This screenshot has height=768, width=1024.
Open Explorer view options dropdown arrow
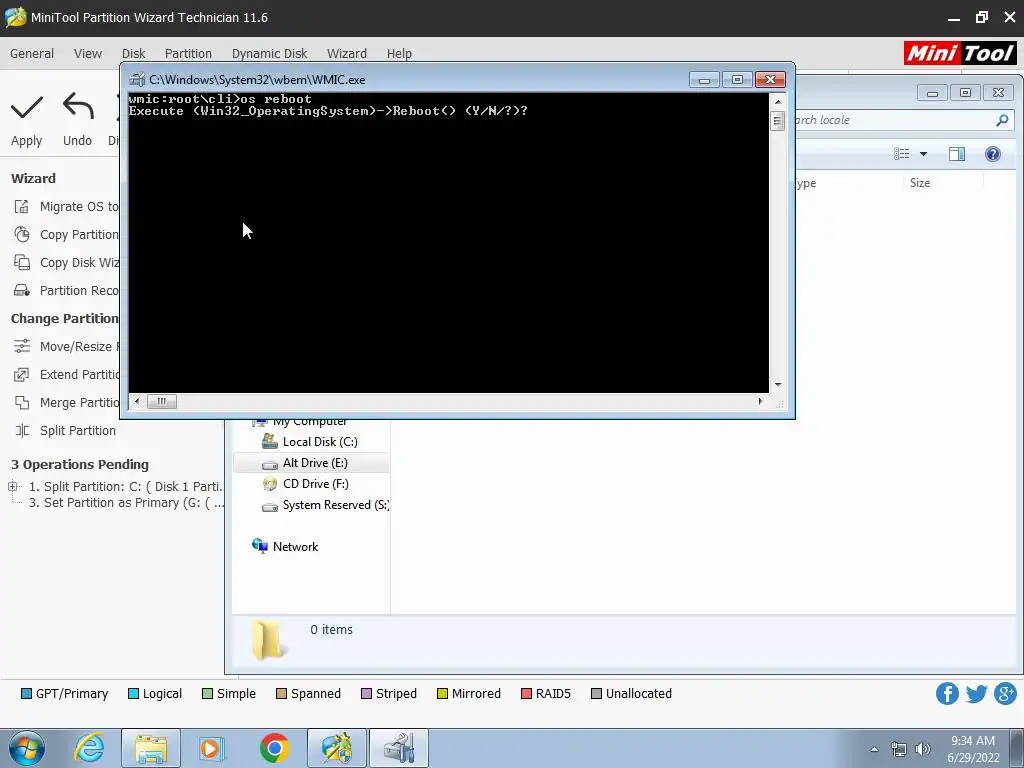[923, 154]
